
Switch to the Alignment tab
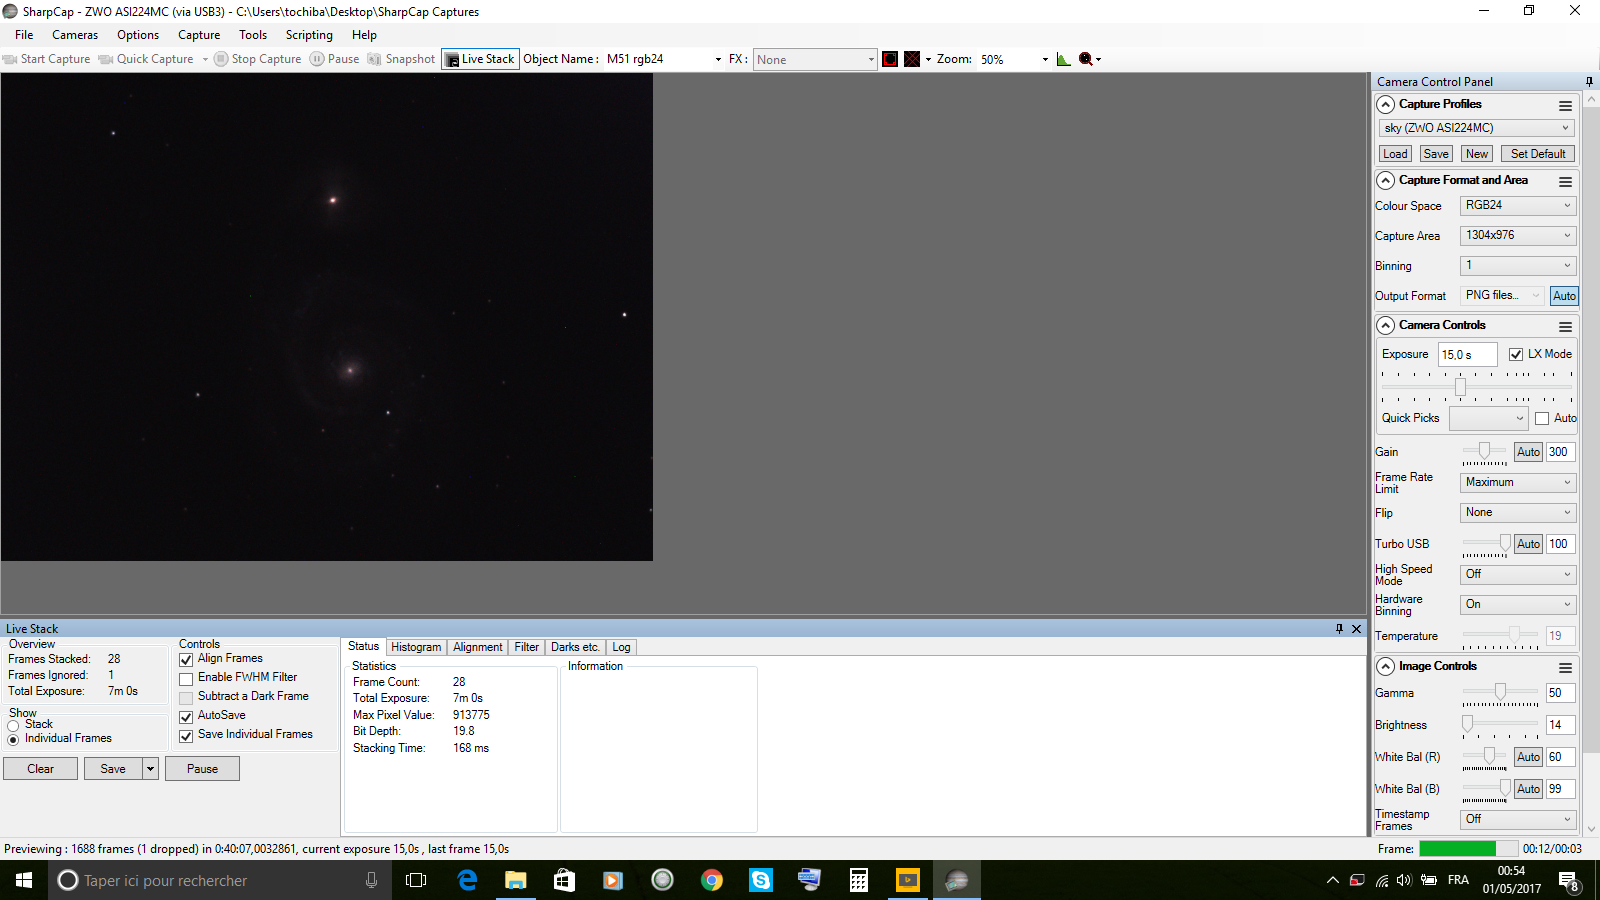(x=478, y=647)
